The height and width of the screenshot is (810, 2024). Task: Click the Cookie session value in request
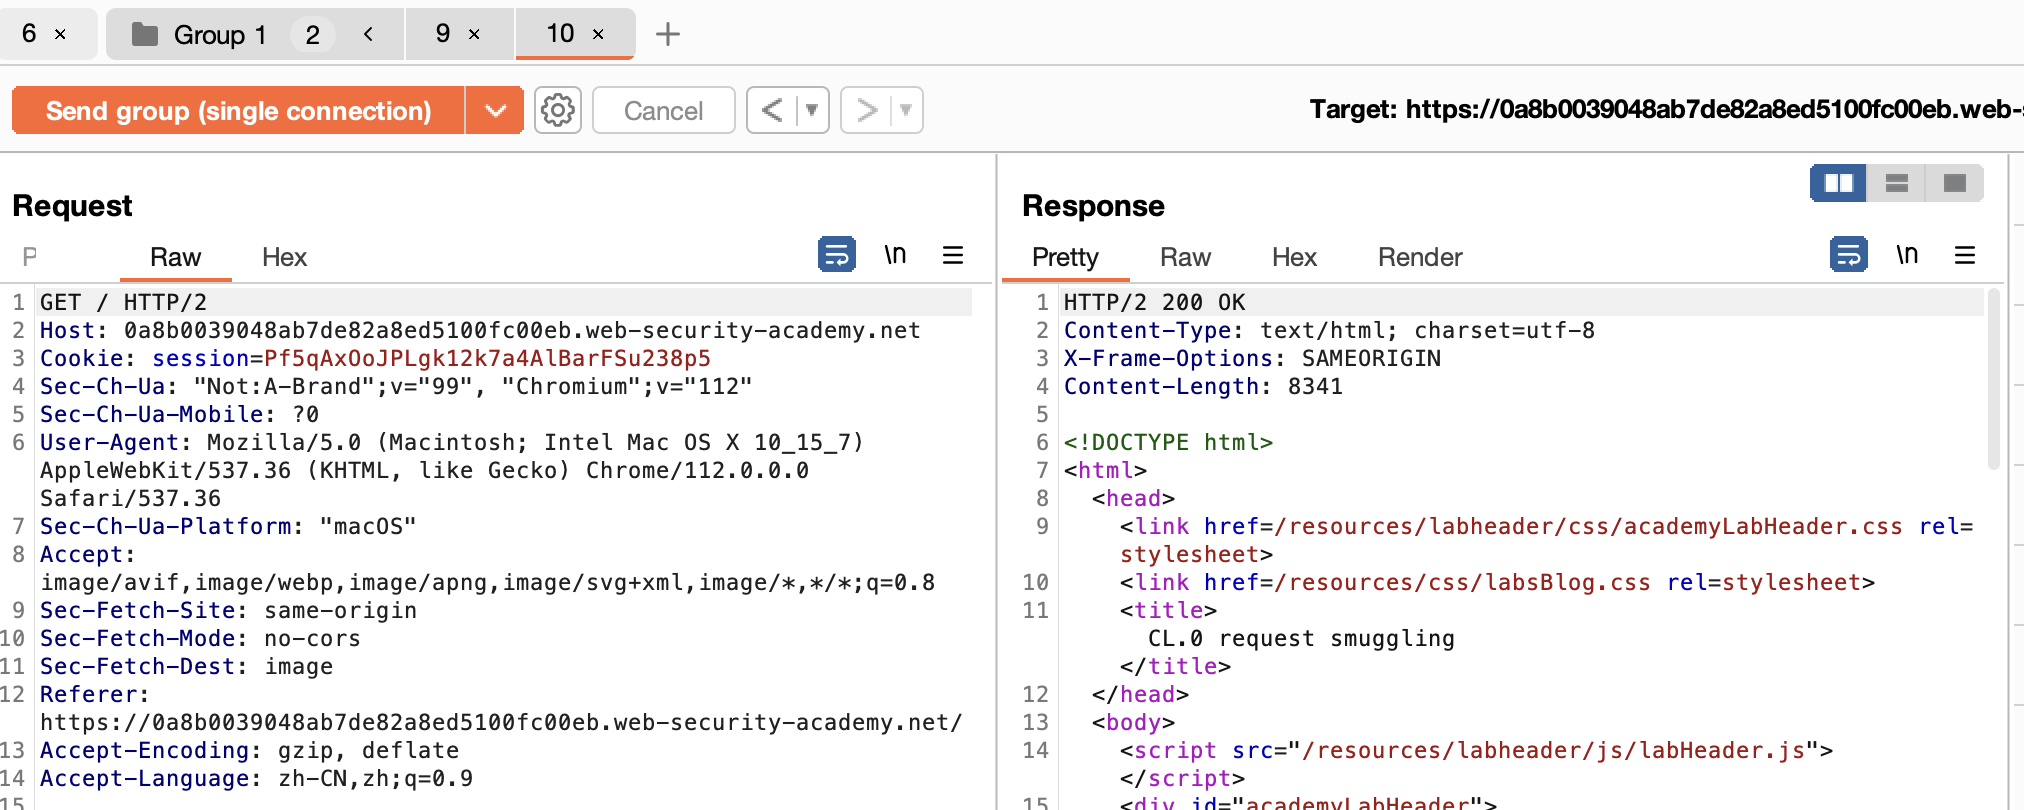click(x=487, y=358)
